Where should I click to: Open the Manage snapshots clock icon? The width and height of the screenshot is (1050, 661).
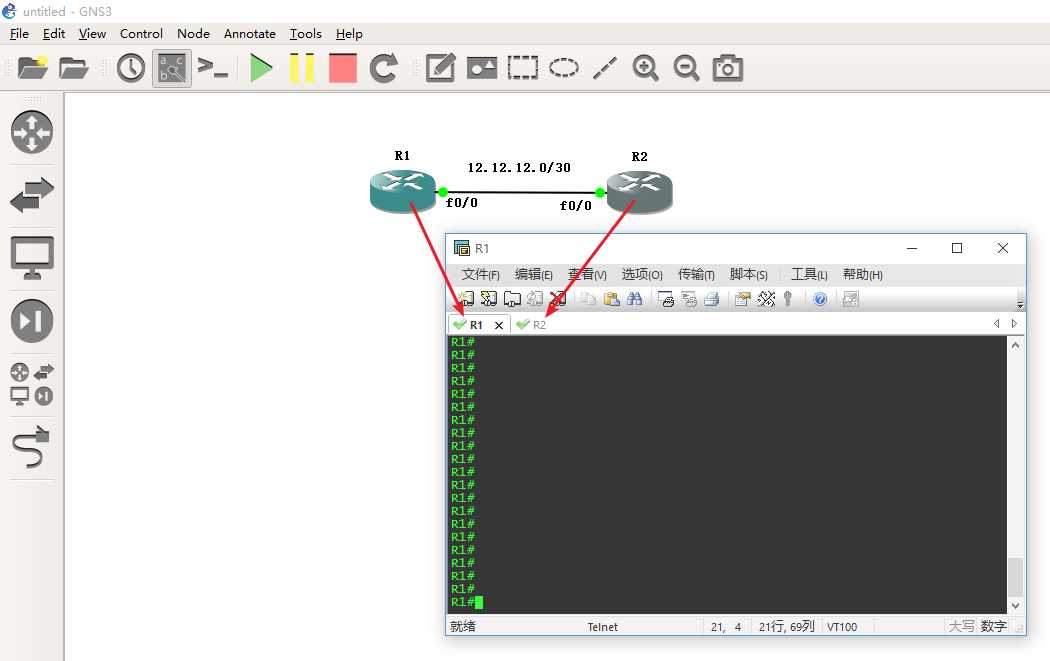tap(131, 68)
